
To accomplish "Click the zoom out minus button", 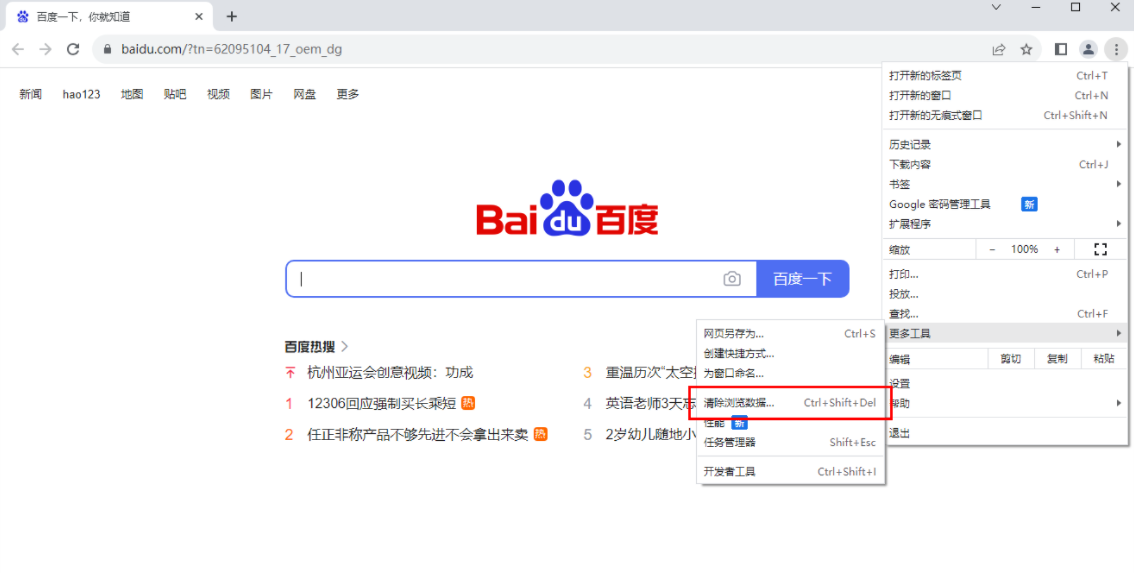I will tap(992, 250).
